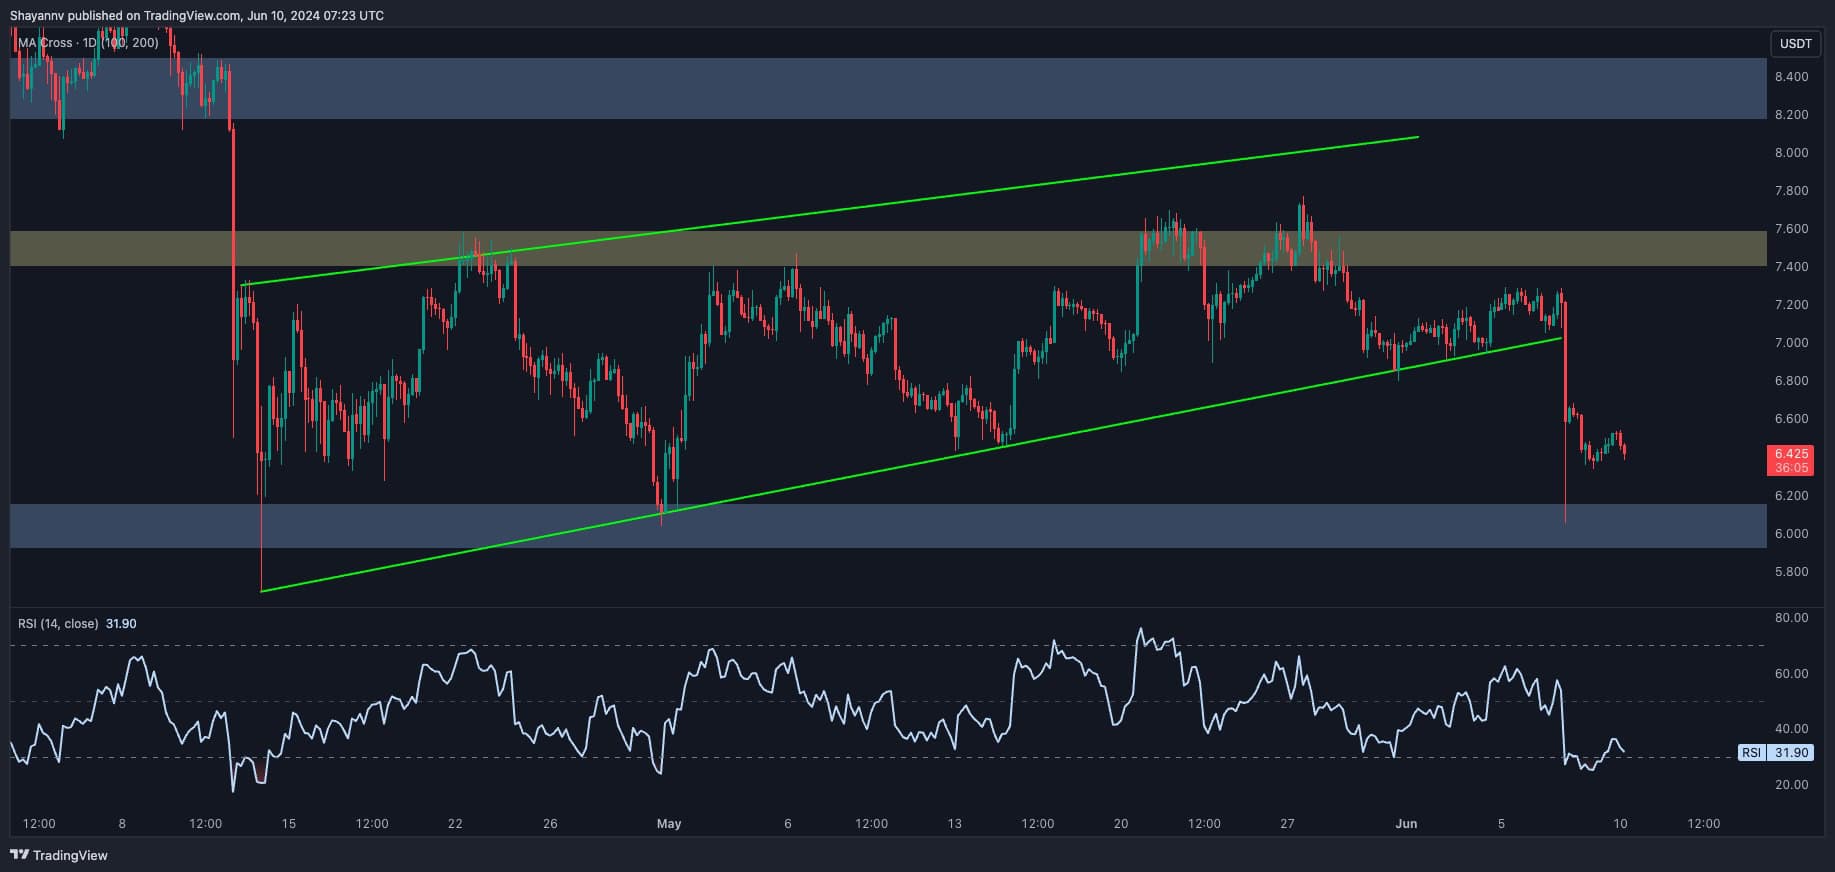Click the 60.00 RSI axis label

pyautogui.click(x=1792, y=674)
